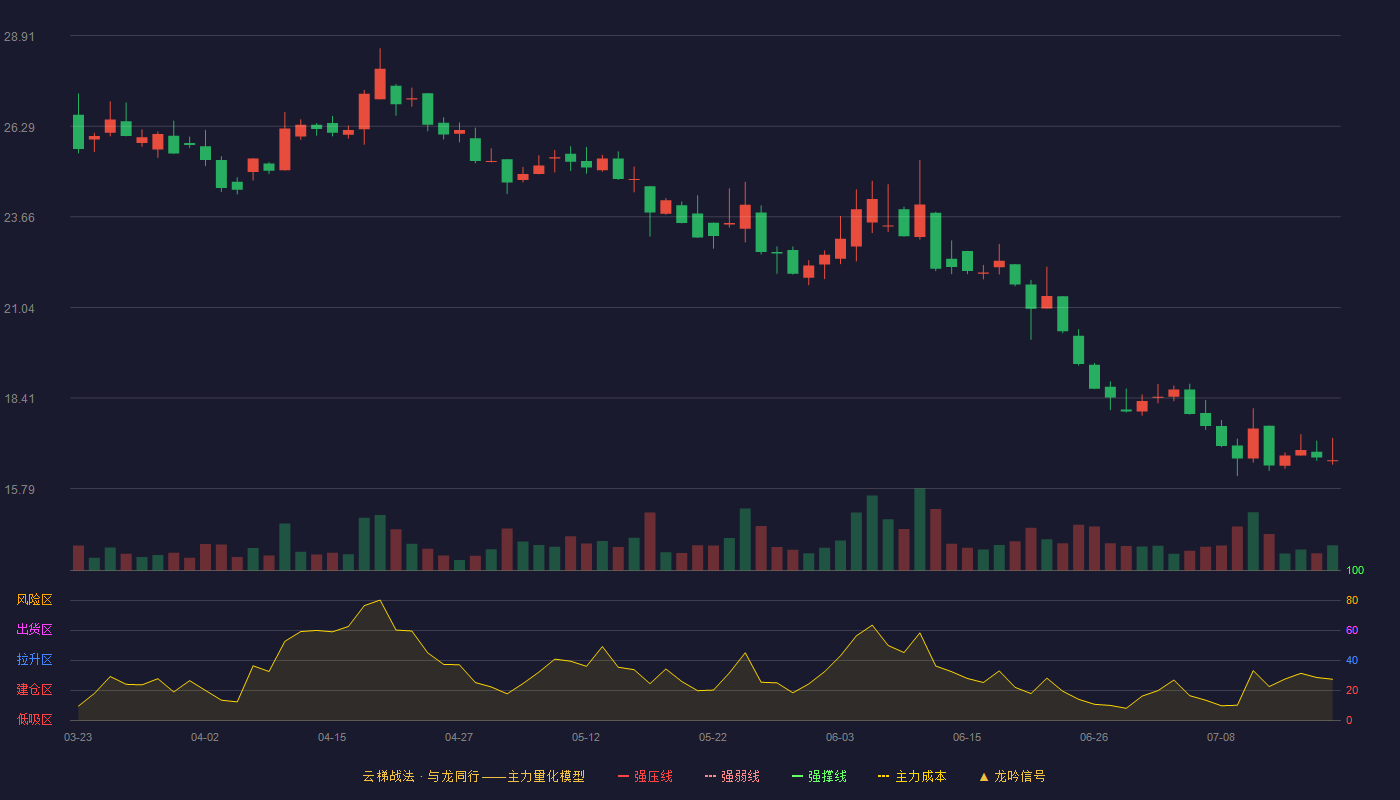
Task: Click the tallest green volume bar
Action: (x=920, y=529)
